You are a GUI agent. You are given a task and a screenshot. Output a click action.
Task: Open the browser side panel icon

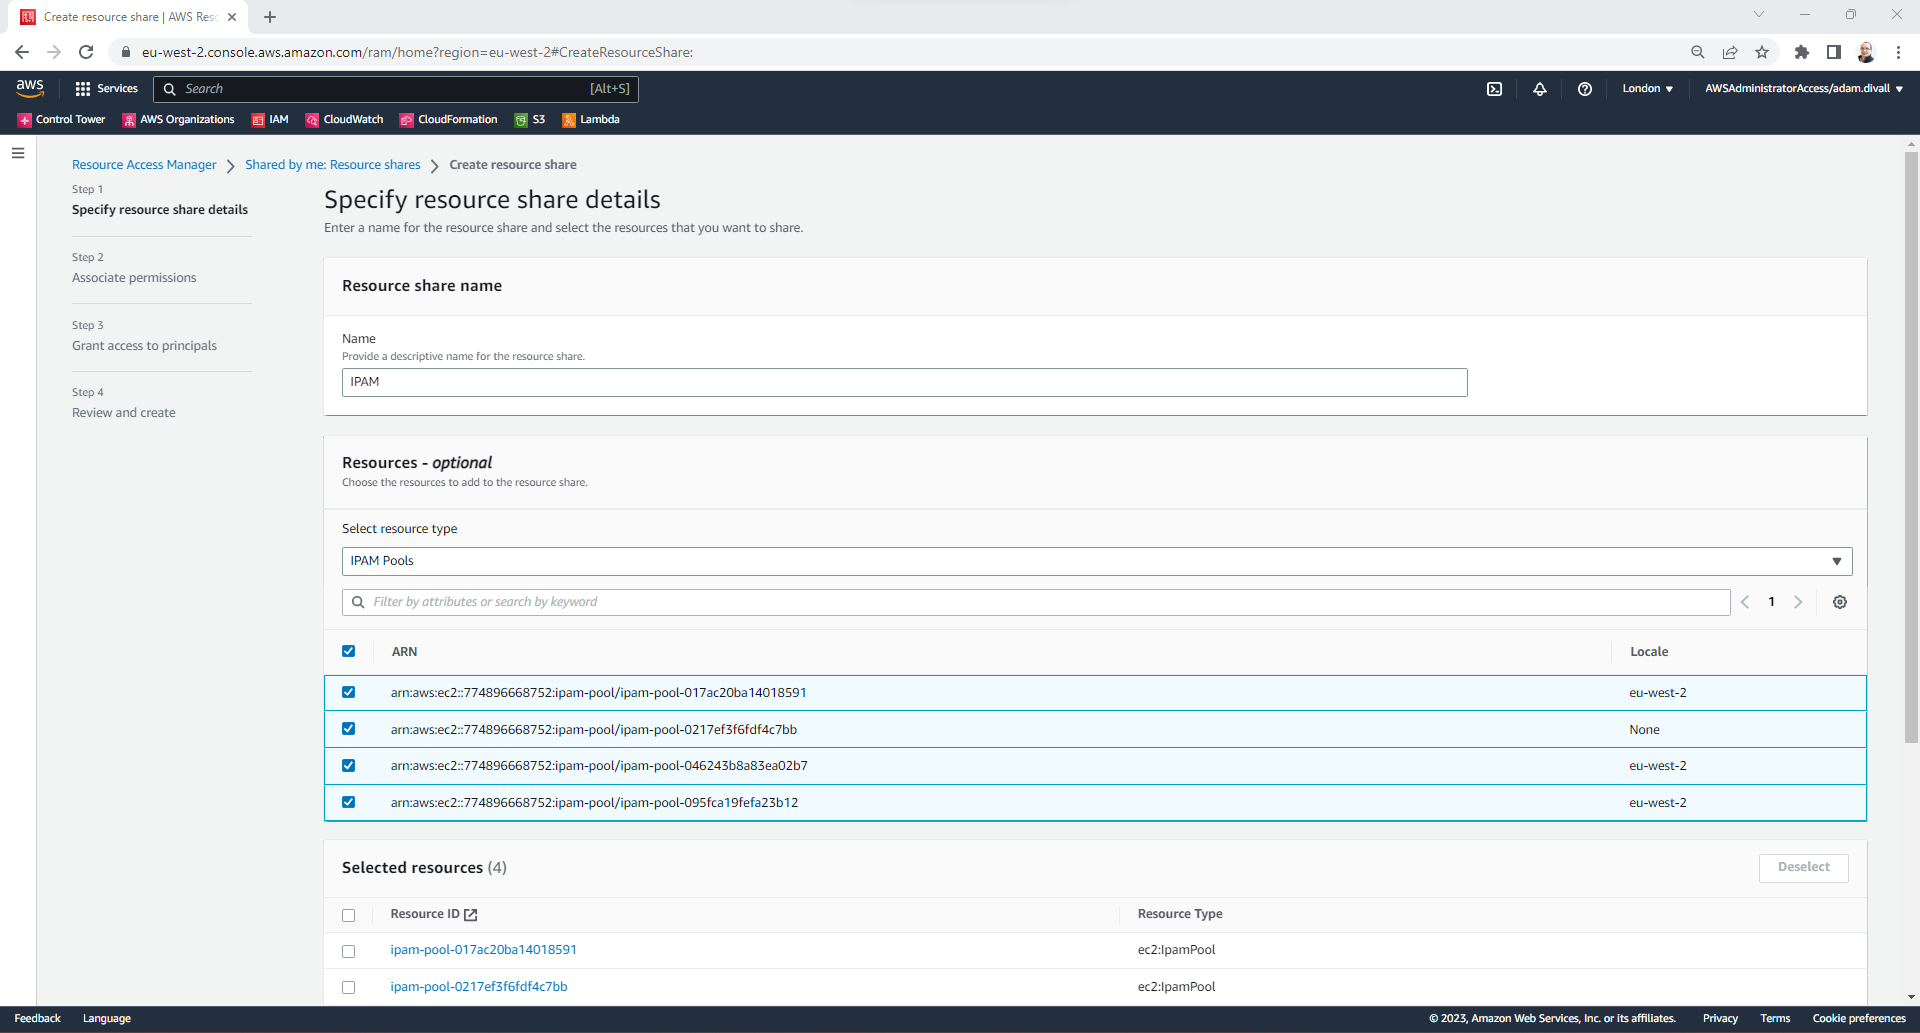coord(1834,52)
